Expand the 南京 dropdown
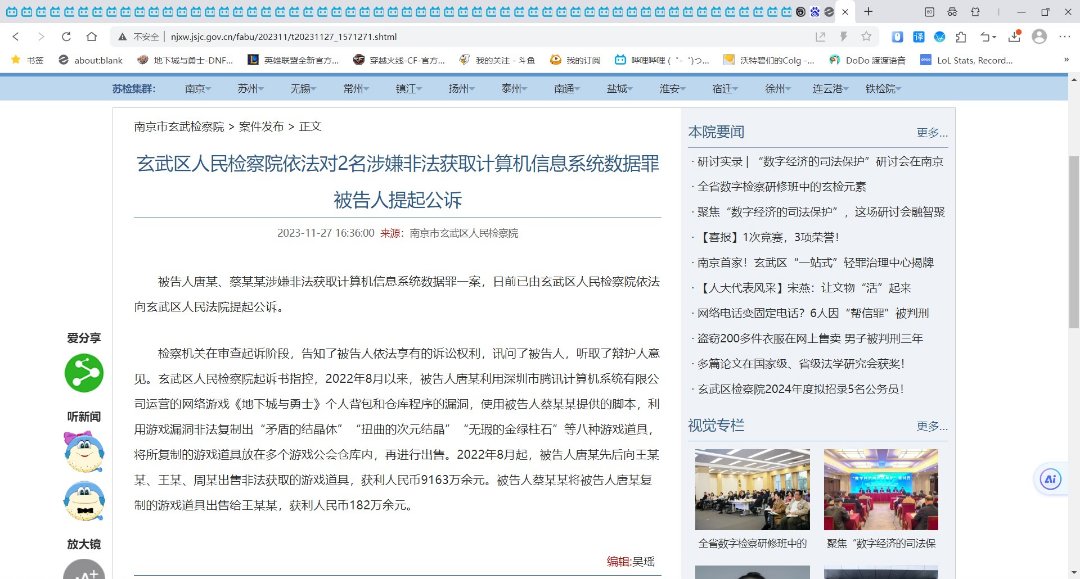 (198, 88)
